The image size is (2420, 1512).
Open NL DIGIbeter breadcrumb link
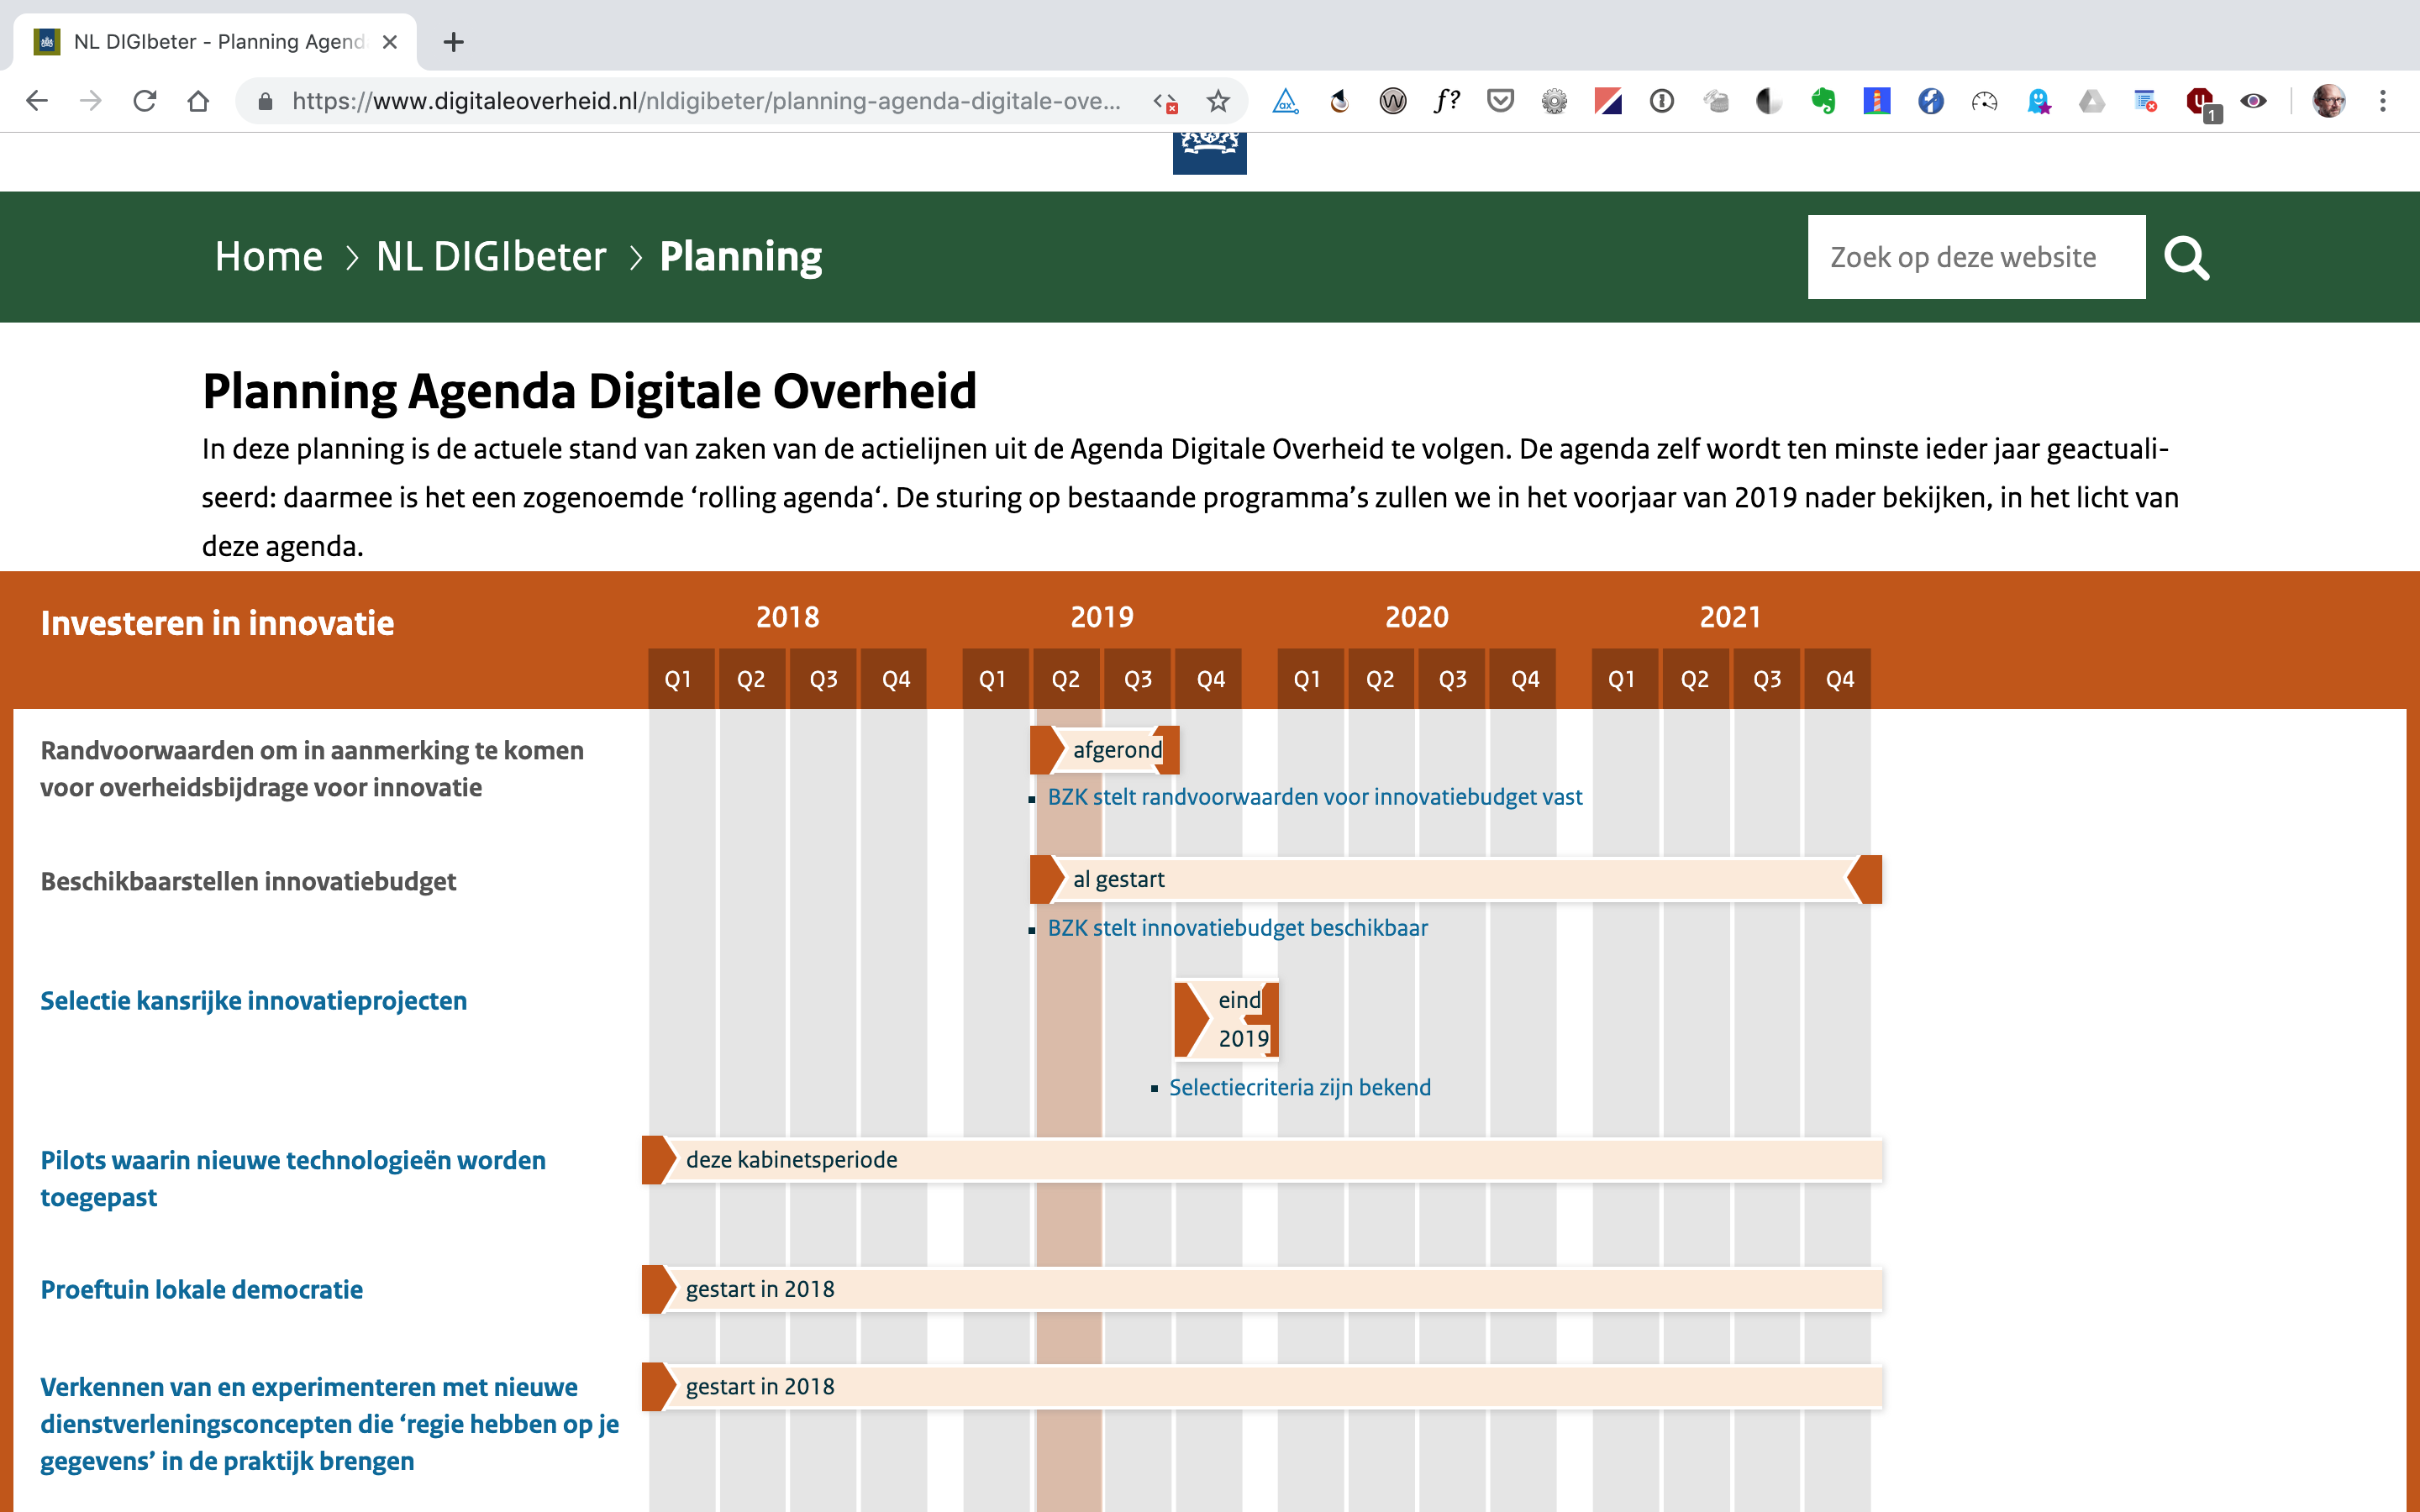(x=491, y=257)
